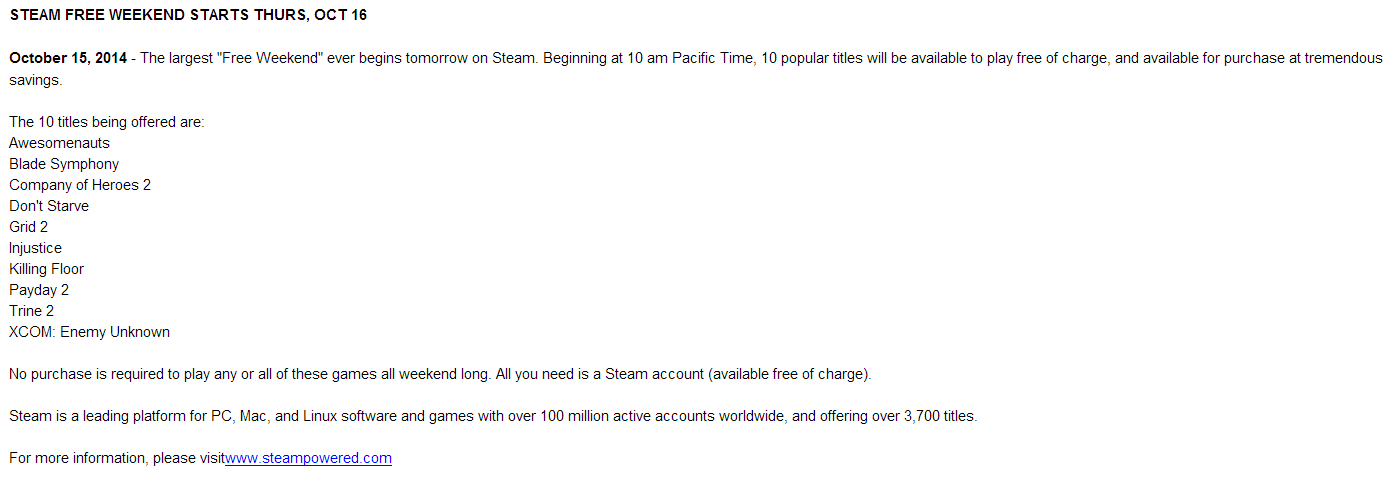This screenshot has height=478, width=1392.
Task: Select the Company of Heroes 2 line
Action: [x=80, y=185]
